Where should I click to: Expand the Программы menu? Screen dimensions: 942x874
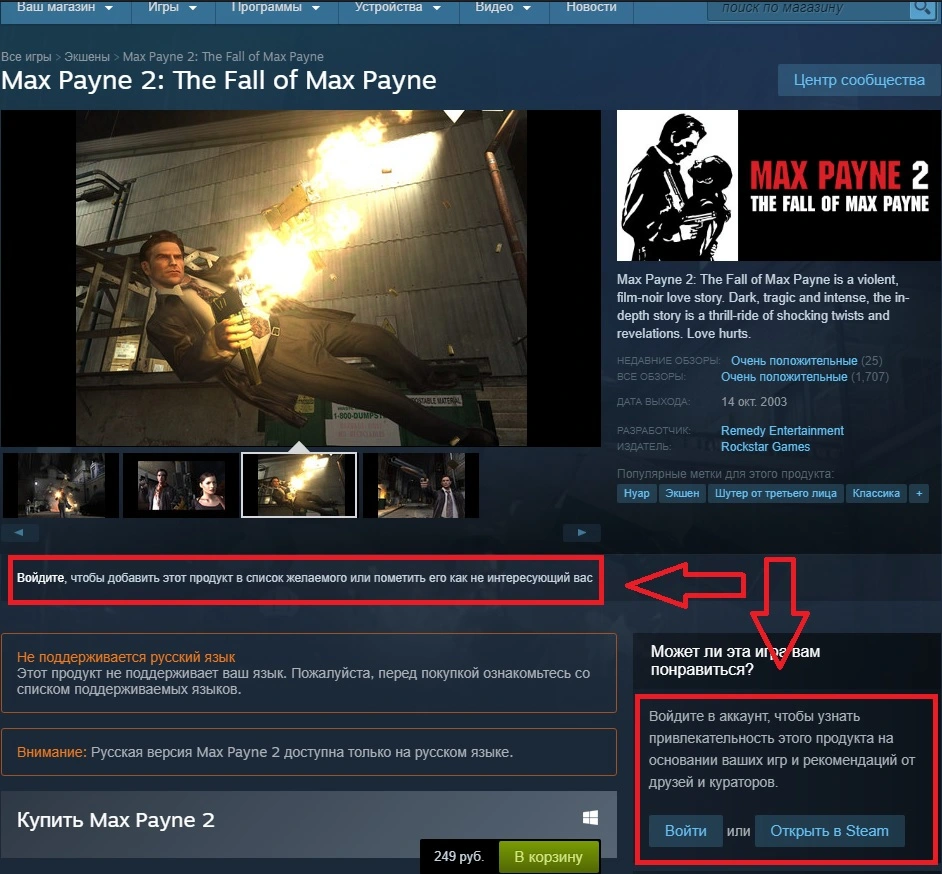(x=276, y=8)
